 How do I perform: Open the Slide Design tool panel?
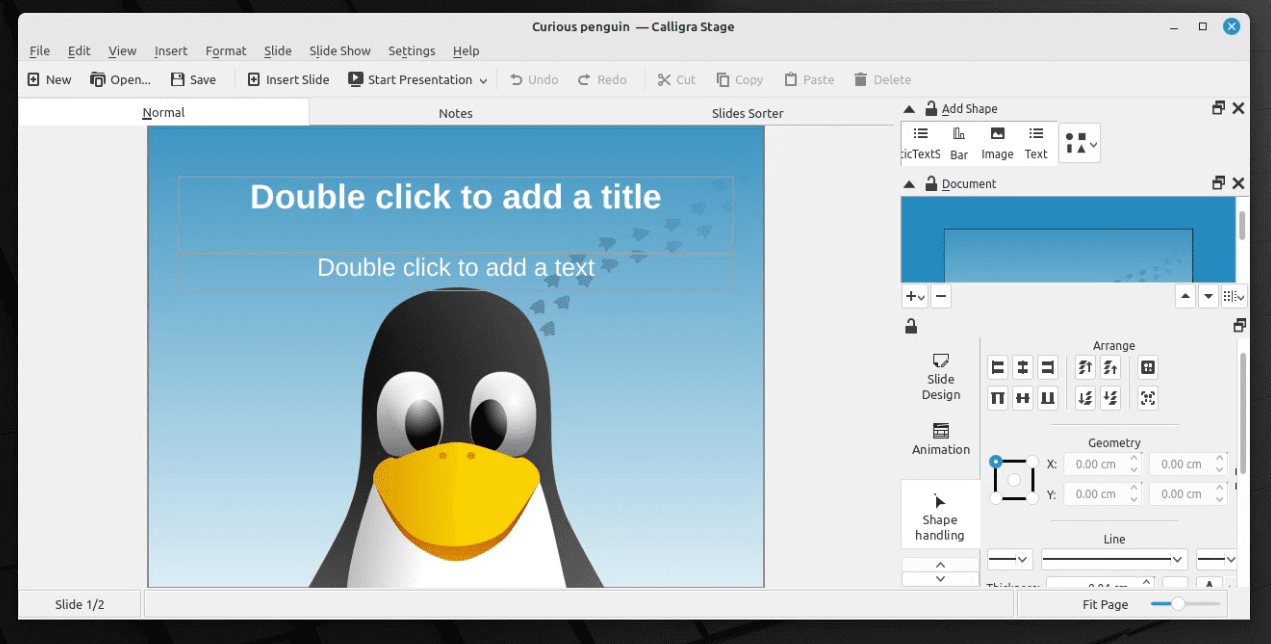(940, 377)
